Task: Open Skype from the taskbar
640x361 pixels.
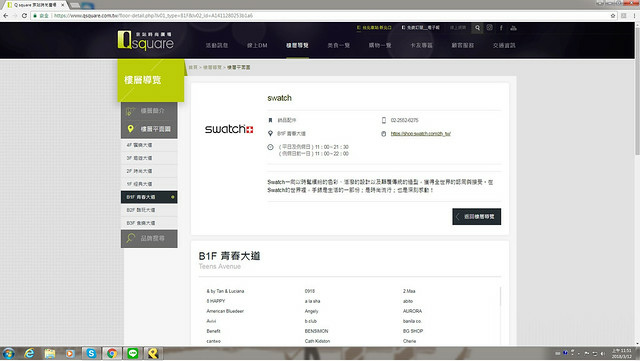Action: click(x=91, y=353)
